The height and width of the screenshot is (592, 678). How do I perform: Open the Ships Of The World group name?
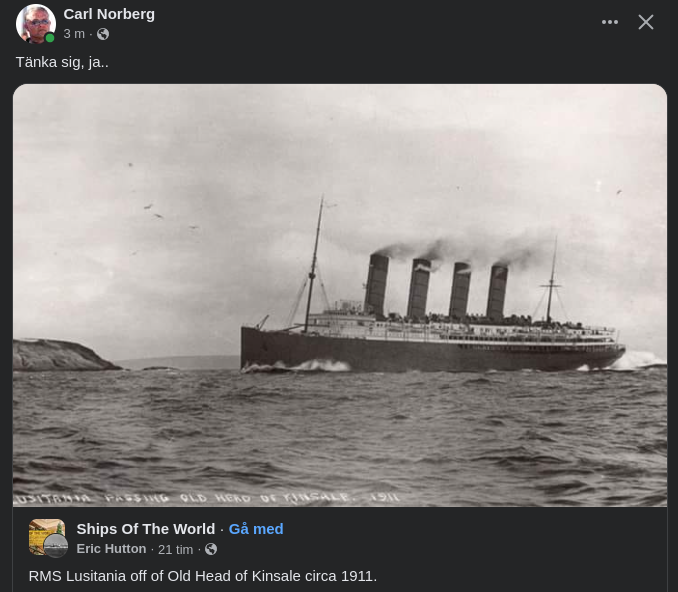[x=146, y=529]
